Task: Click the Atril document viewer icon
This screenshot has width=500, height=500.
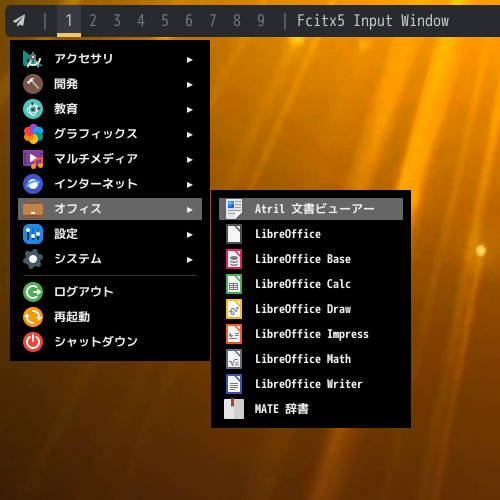Action: pos(234,209)
